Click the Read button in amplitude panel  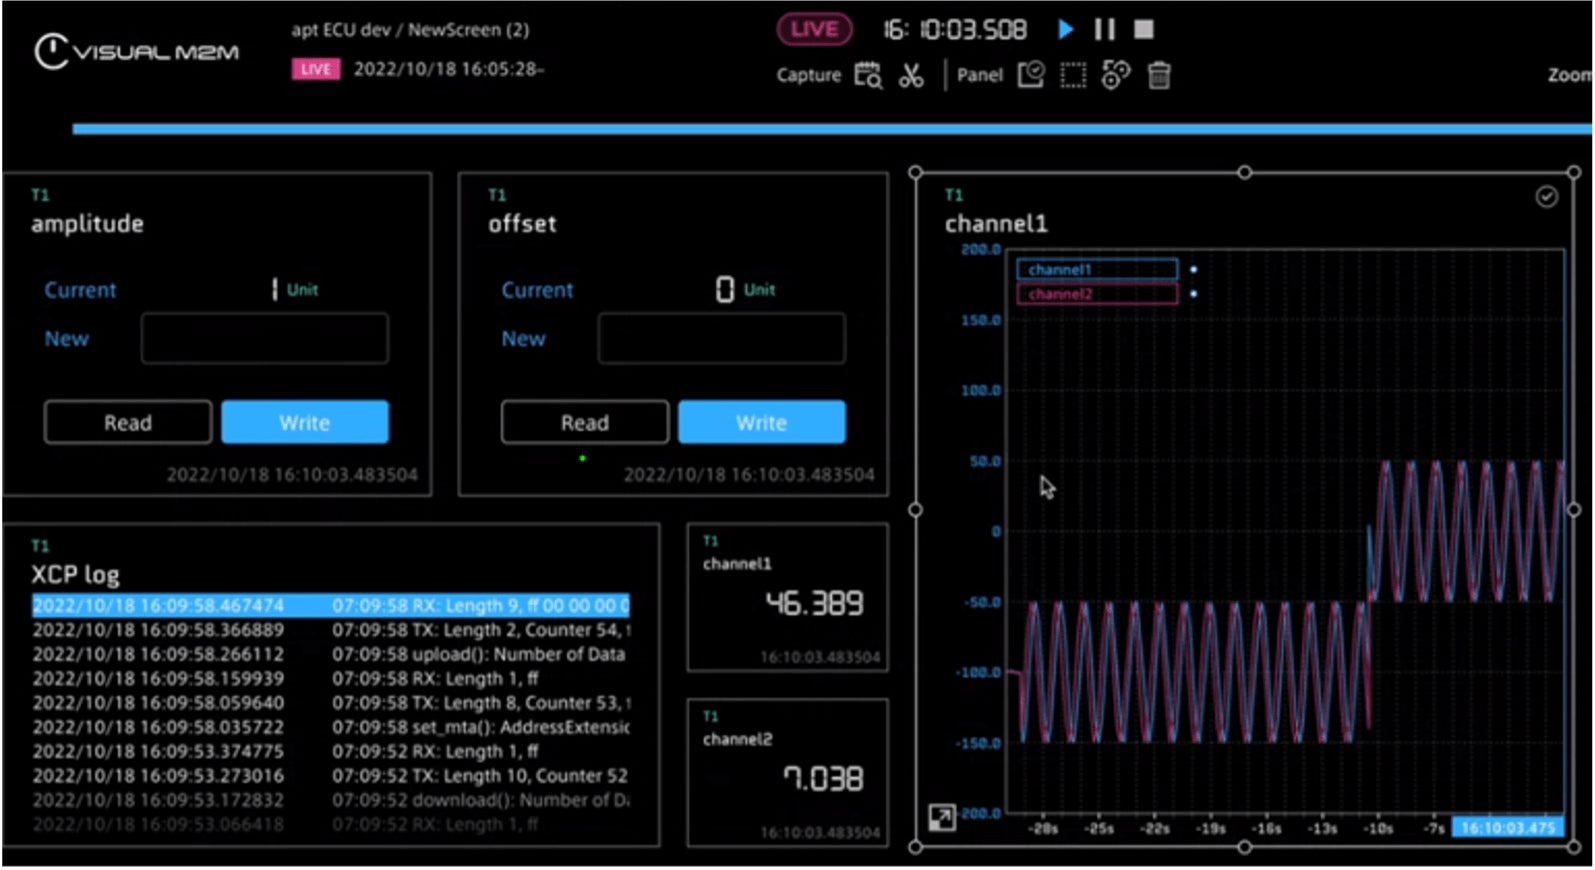point(128,422)
